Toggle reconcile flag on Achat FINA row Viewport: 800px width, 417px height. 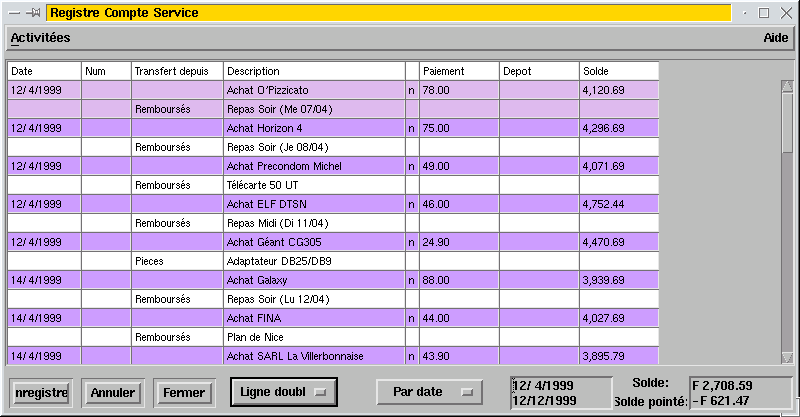[411, 318]
